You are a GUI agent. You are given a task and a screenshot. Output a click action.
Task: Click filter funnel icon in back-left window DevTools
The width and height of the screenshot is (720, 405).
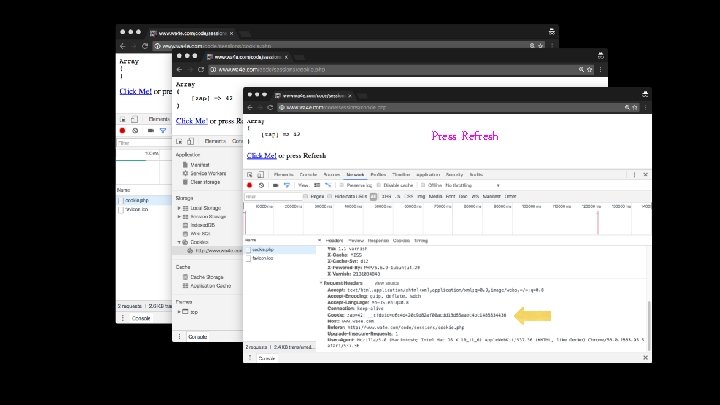tap(163, 131)
